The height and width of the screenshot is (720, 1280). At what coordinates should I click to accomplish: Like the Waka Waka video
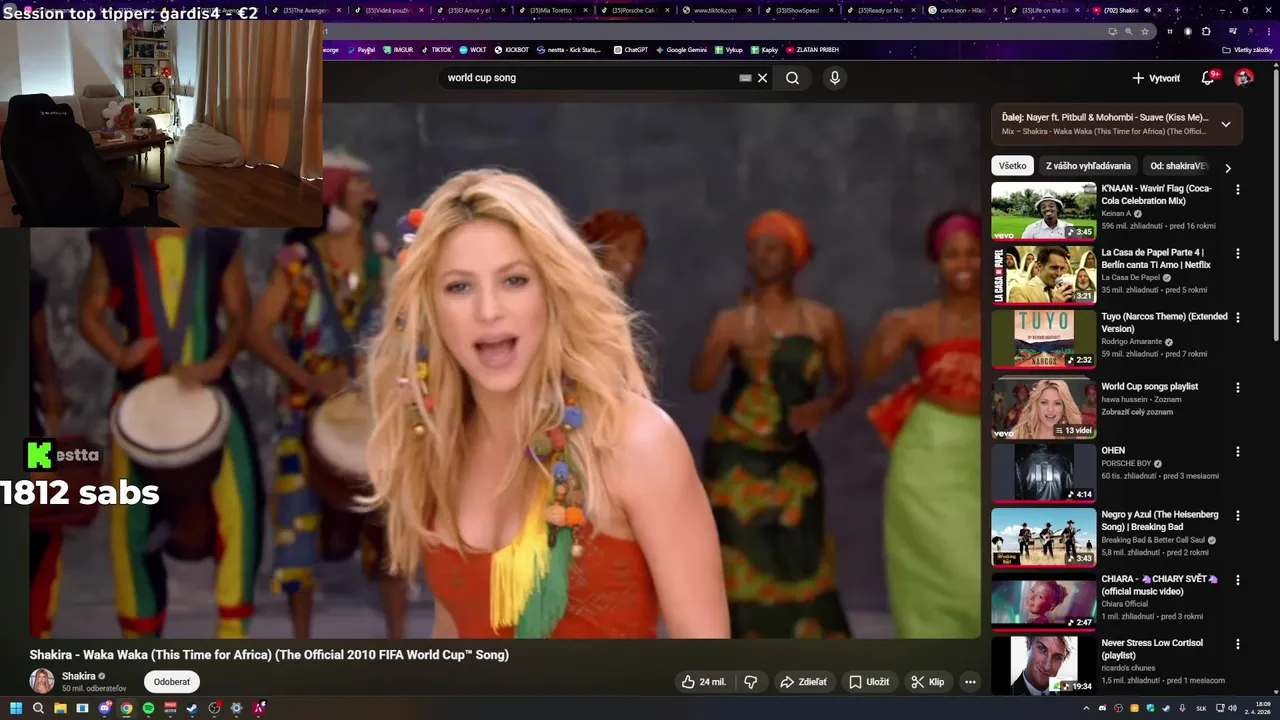point(704,682)
